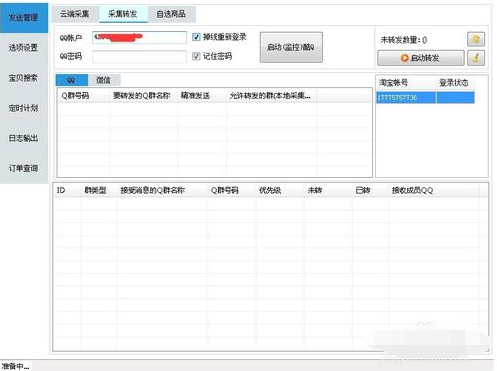Click the broom clear icon button
The height and width of the screenshot is (371, 497).
pyautogui.click(x=476, y=58)
